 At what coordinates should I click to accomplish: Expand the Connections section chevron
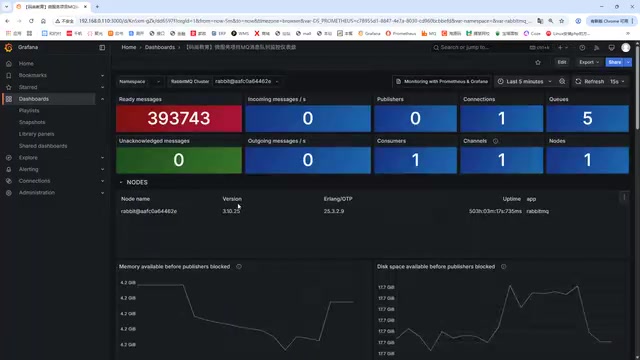tap(102, 181)
